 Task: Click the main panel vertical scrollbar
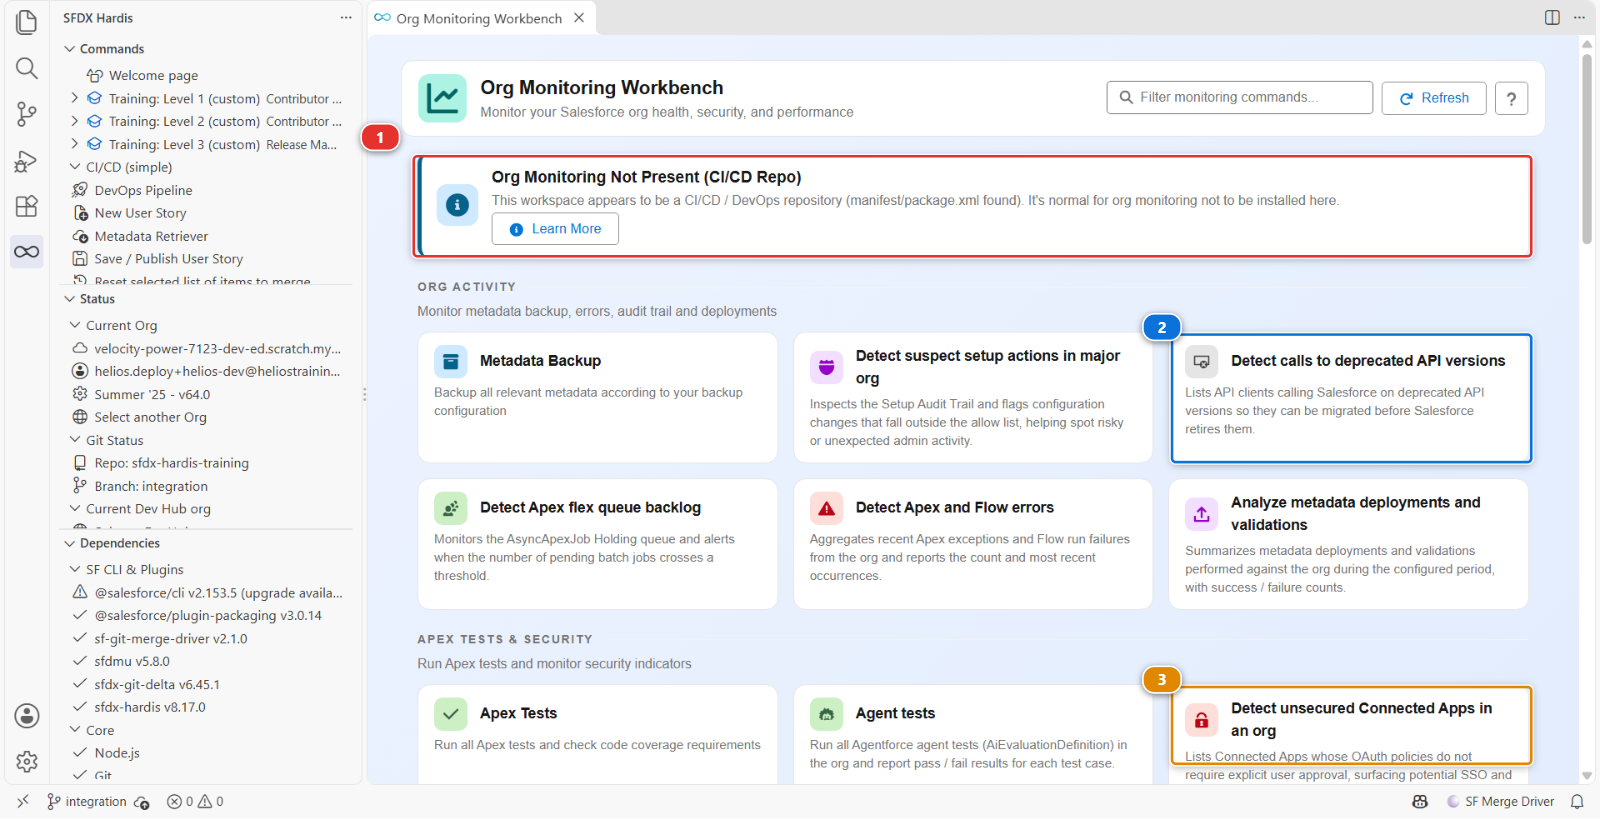[x=1587, y=150]
